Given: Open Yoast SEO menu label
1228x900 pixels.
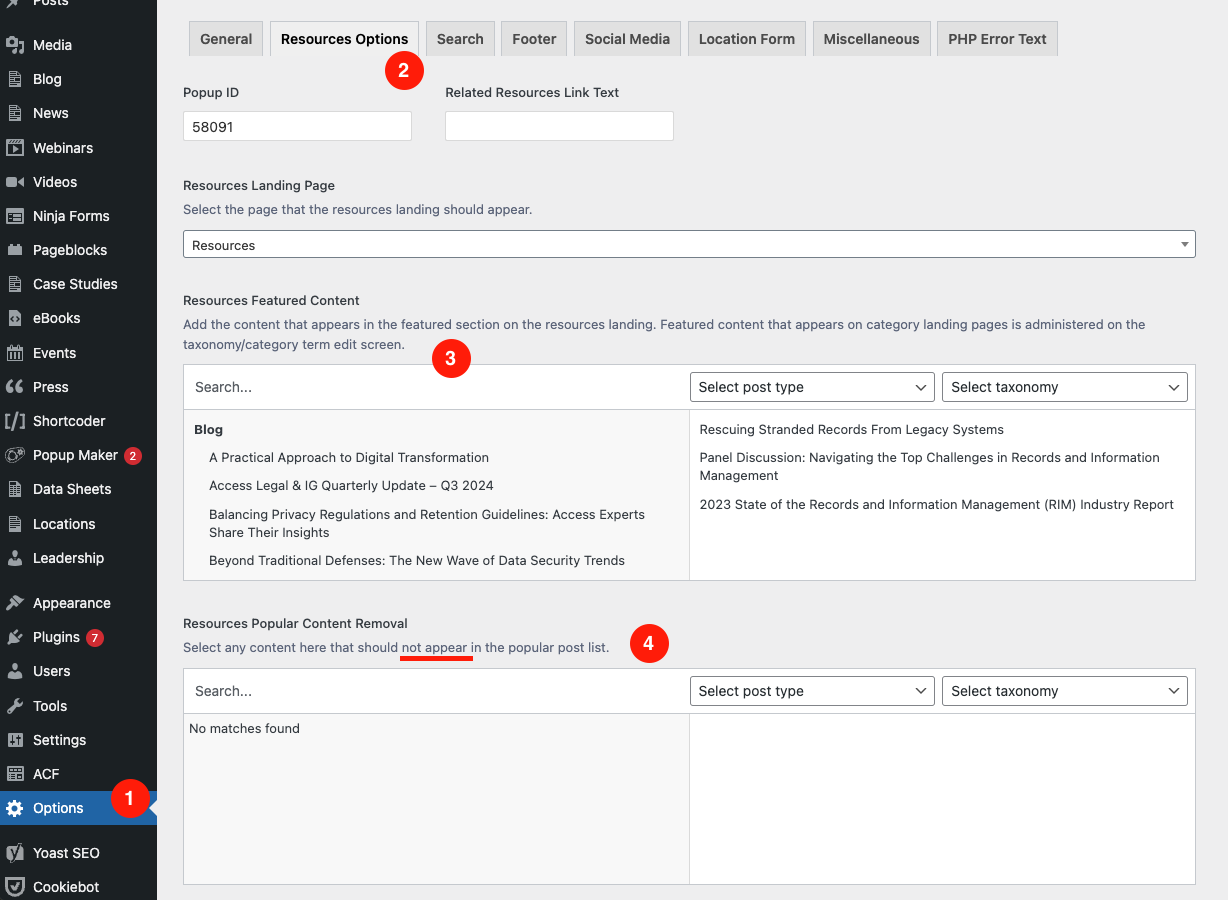Looking at the screenshot, I should 66,853.
